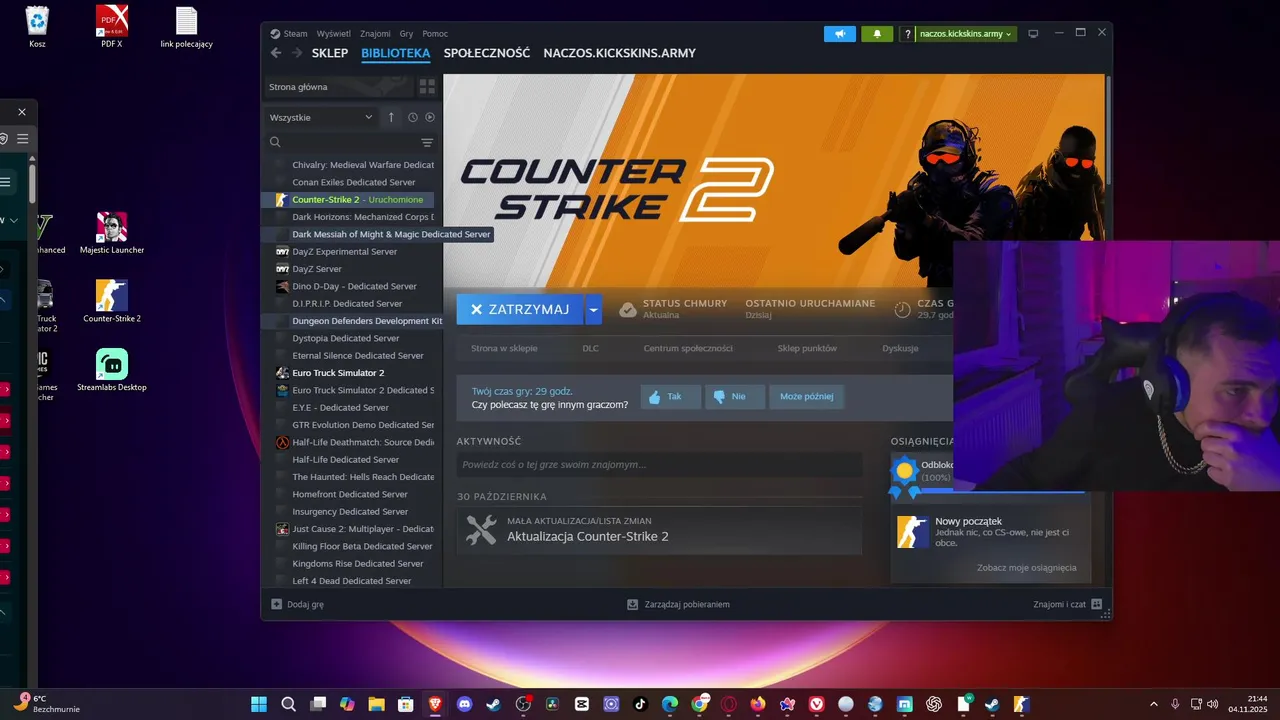Toggle the recent activity clock filter

tap(413, 117)
